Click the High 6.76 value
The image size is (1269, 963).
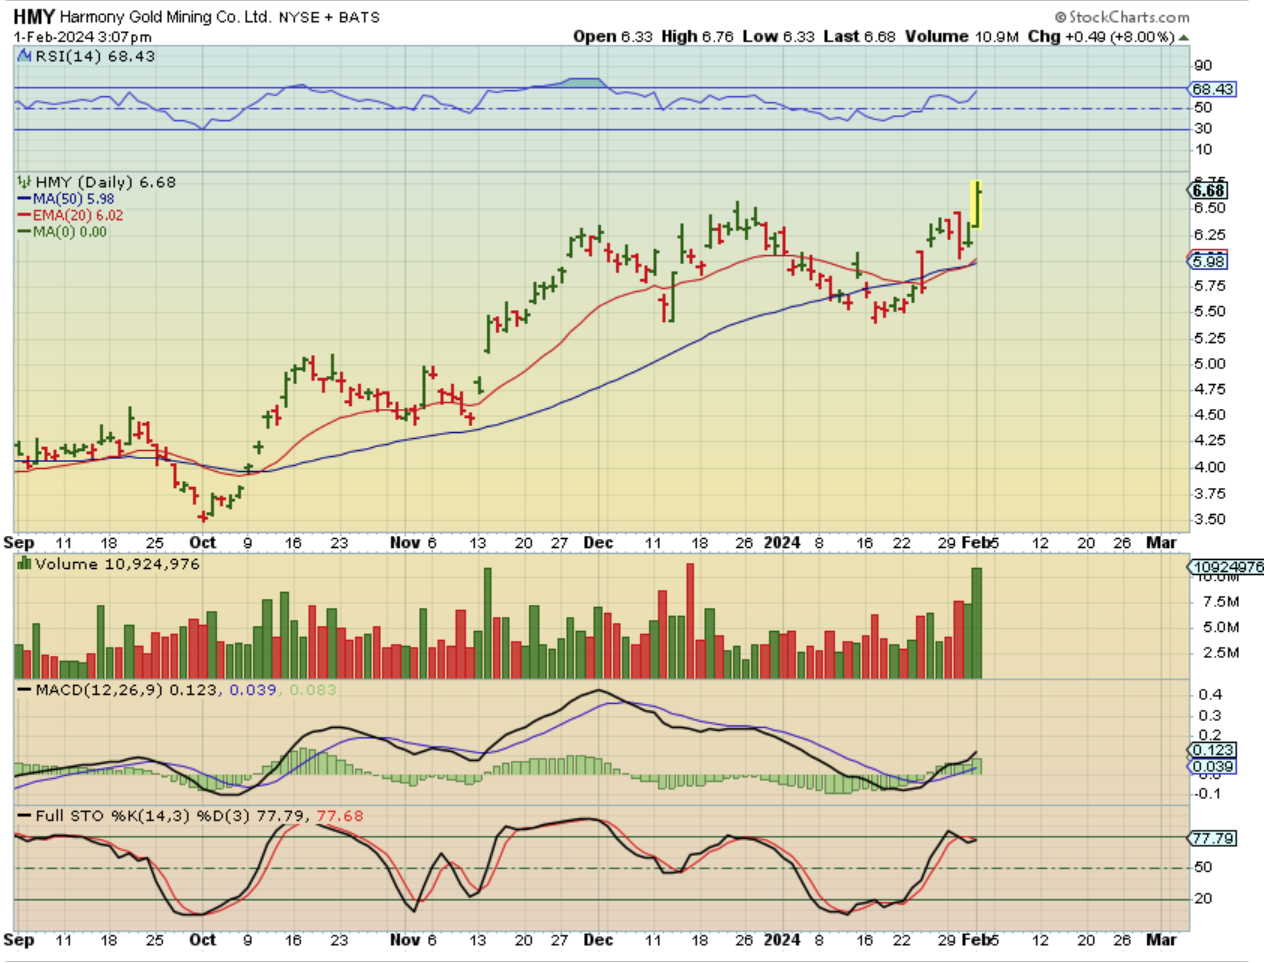tap(697, 36)
